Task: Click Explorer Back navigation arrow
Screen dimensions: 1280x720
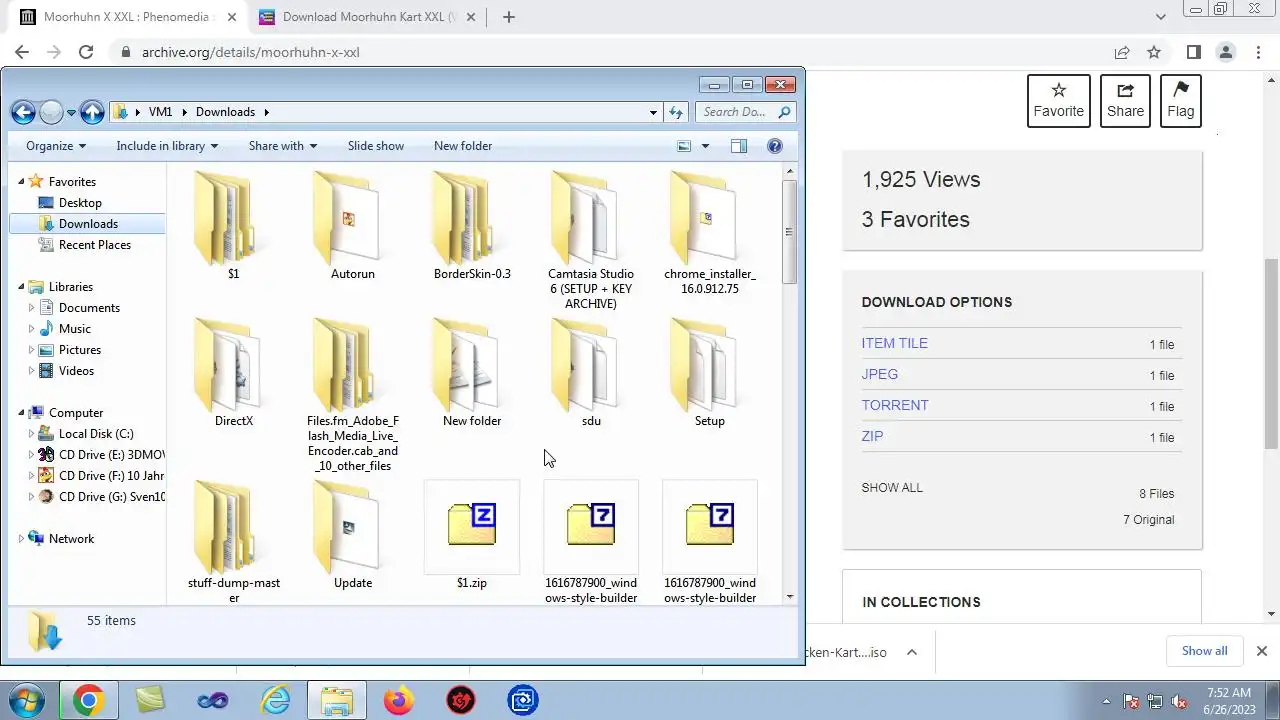Action: 23,112
